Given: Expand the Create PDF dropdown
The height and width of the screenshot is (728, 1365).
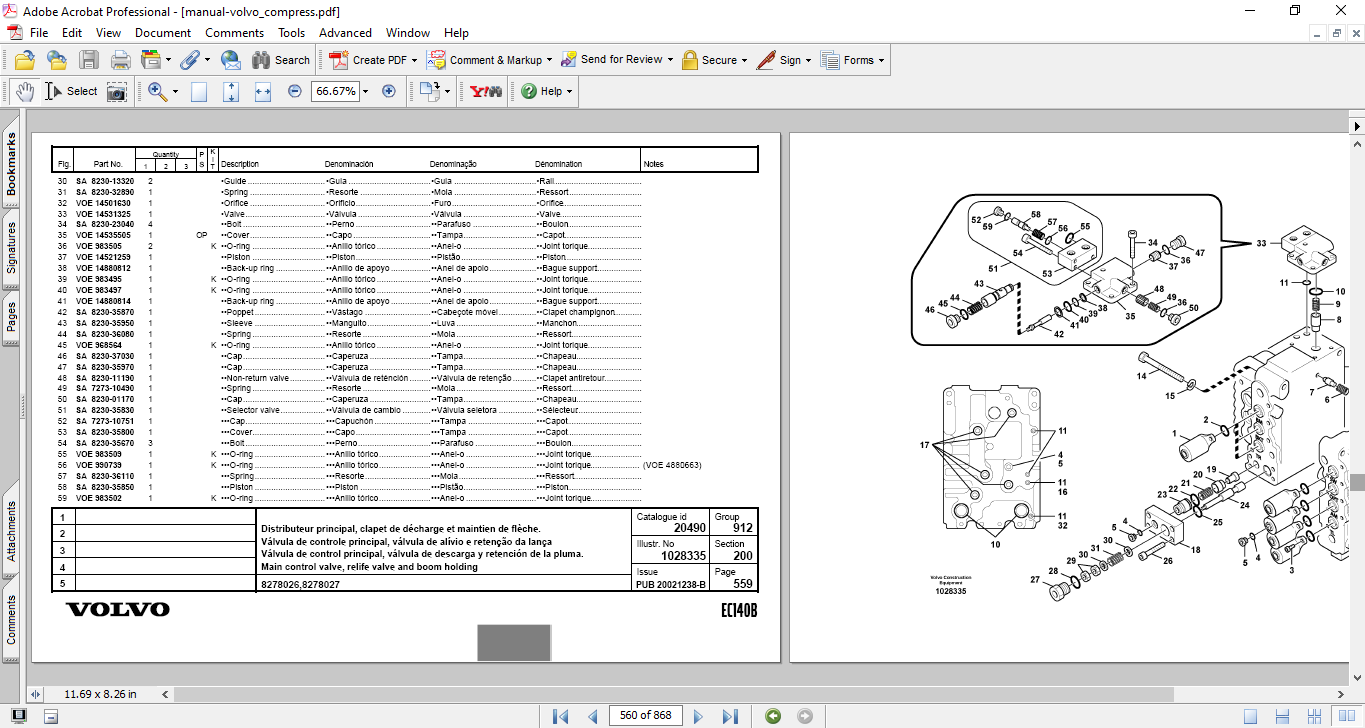Looking at the screenshot, I should click(414, 60).
